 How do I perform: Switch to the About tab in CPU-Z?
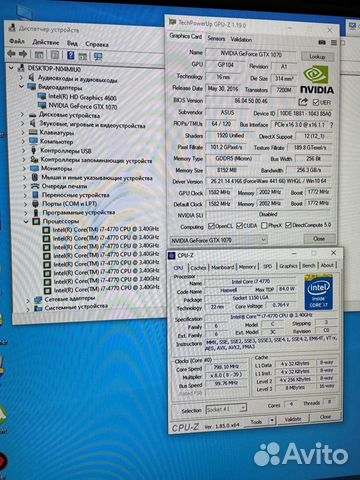click(x=327, y=265)
